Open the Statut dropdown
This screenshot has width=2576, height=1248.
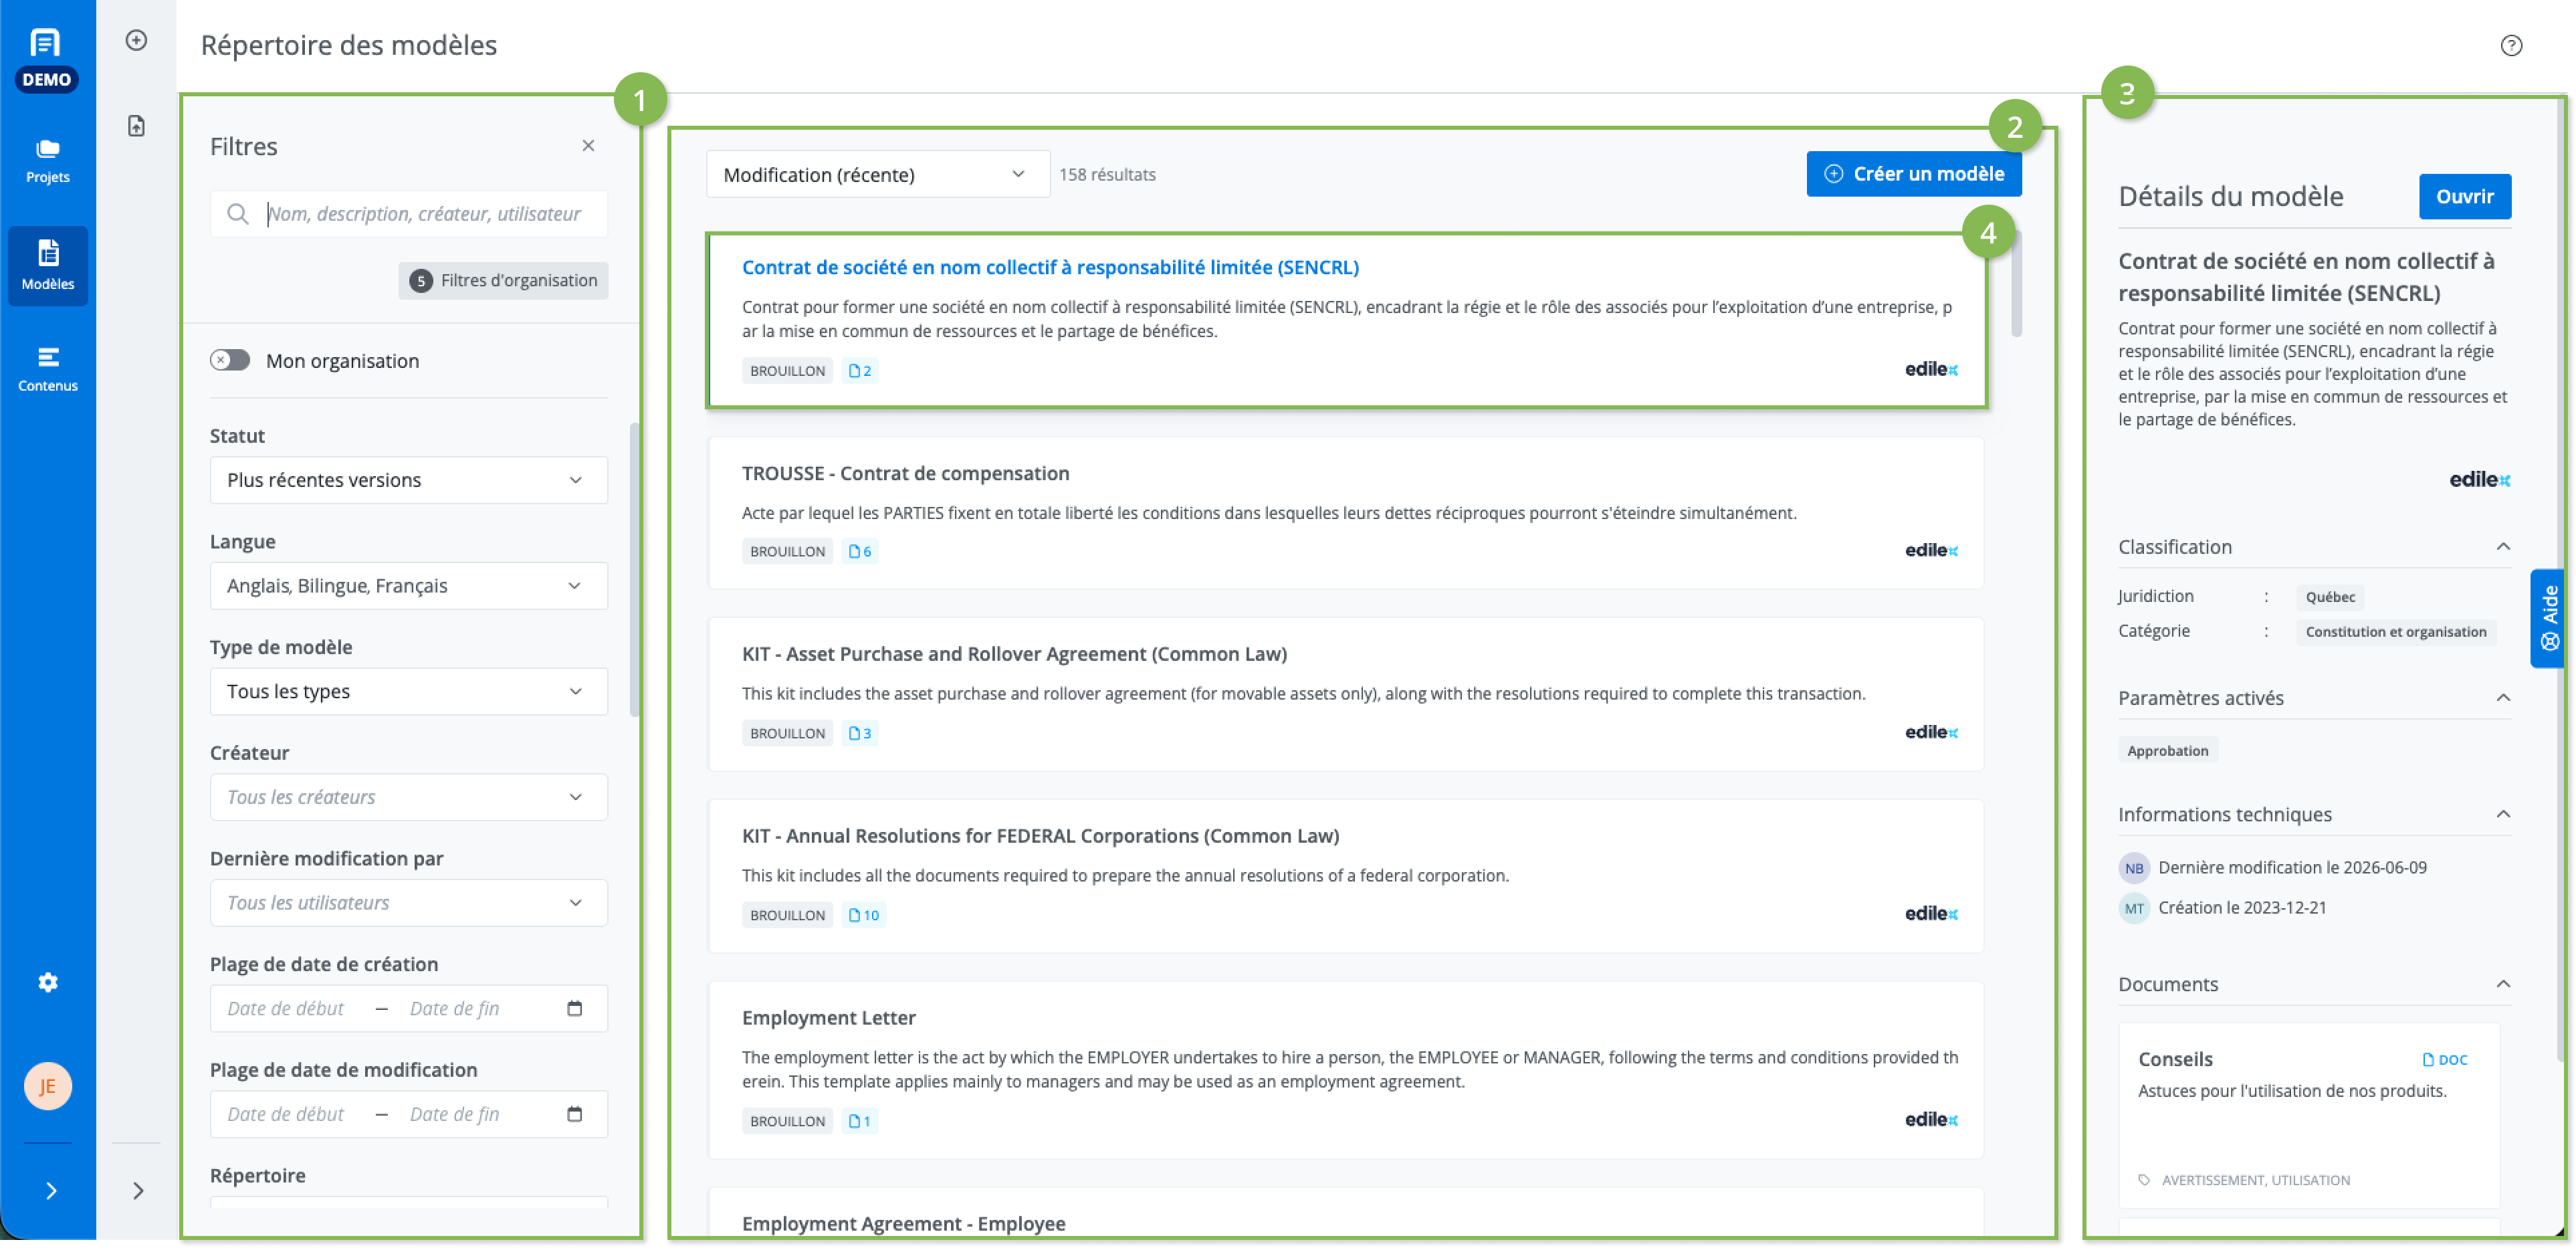point(408,480)
